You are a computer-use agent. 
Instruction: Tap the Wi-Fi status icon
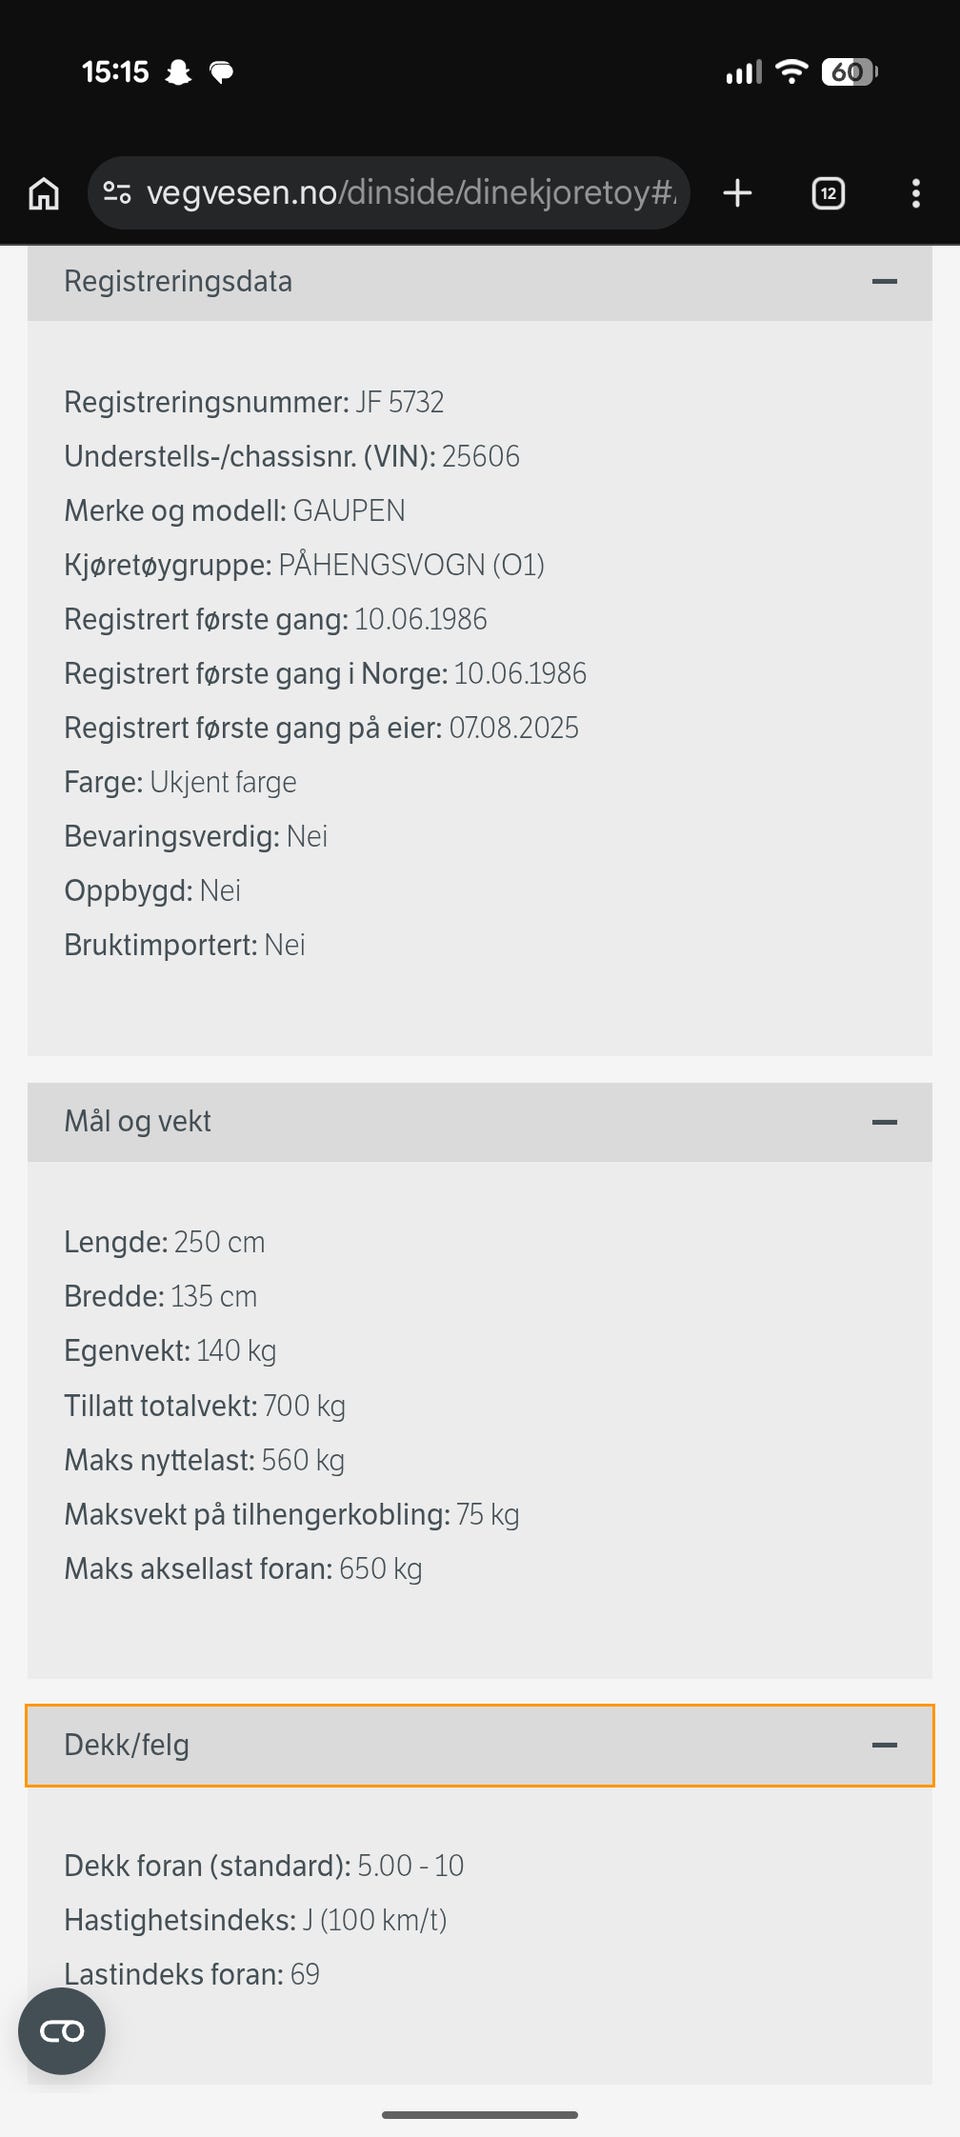pyautogui.click(x=791, y=72)
